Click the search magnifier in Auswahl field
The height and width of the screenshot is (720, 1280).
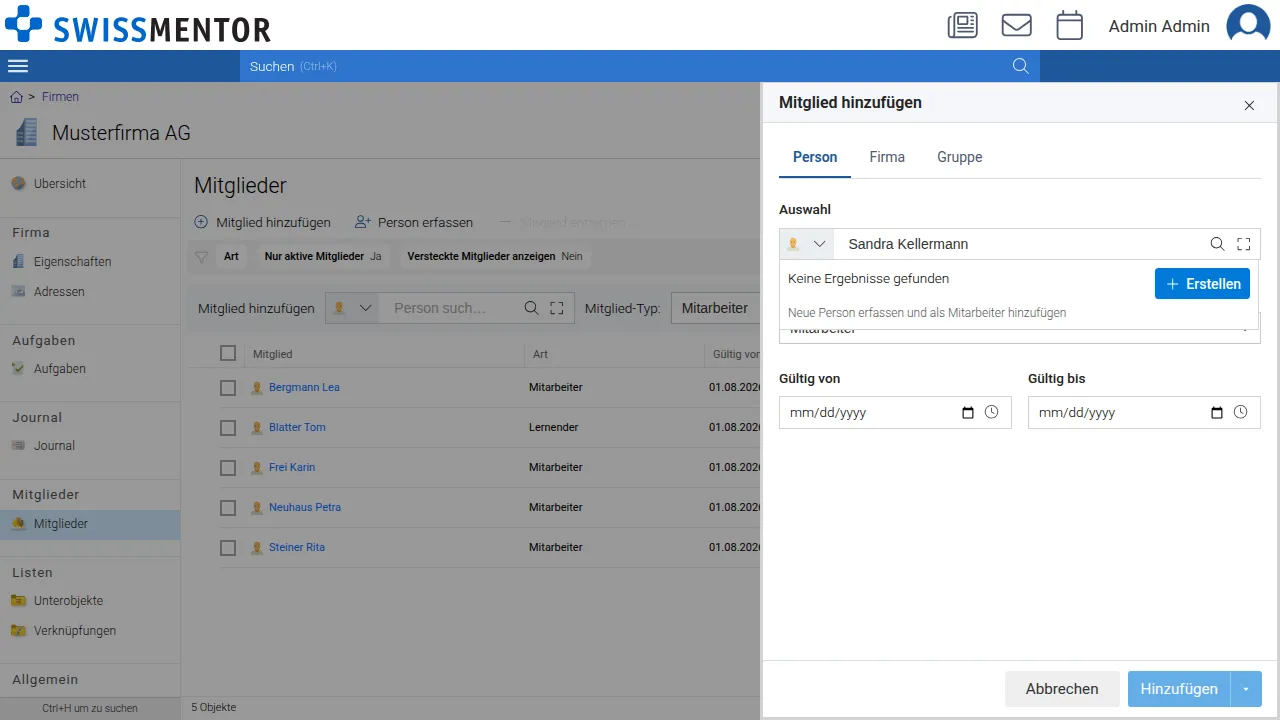[1217, 244]
